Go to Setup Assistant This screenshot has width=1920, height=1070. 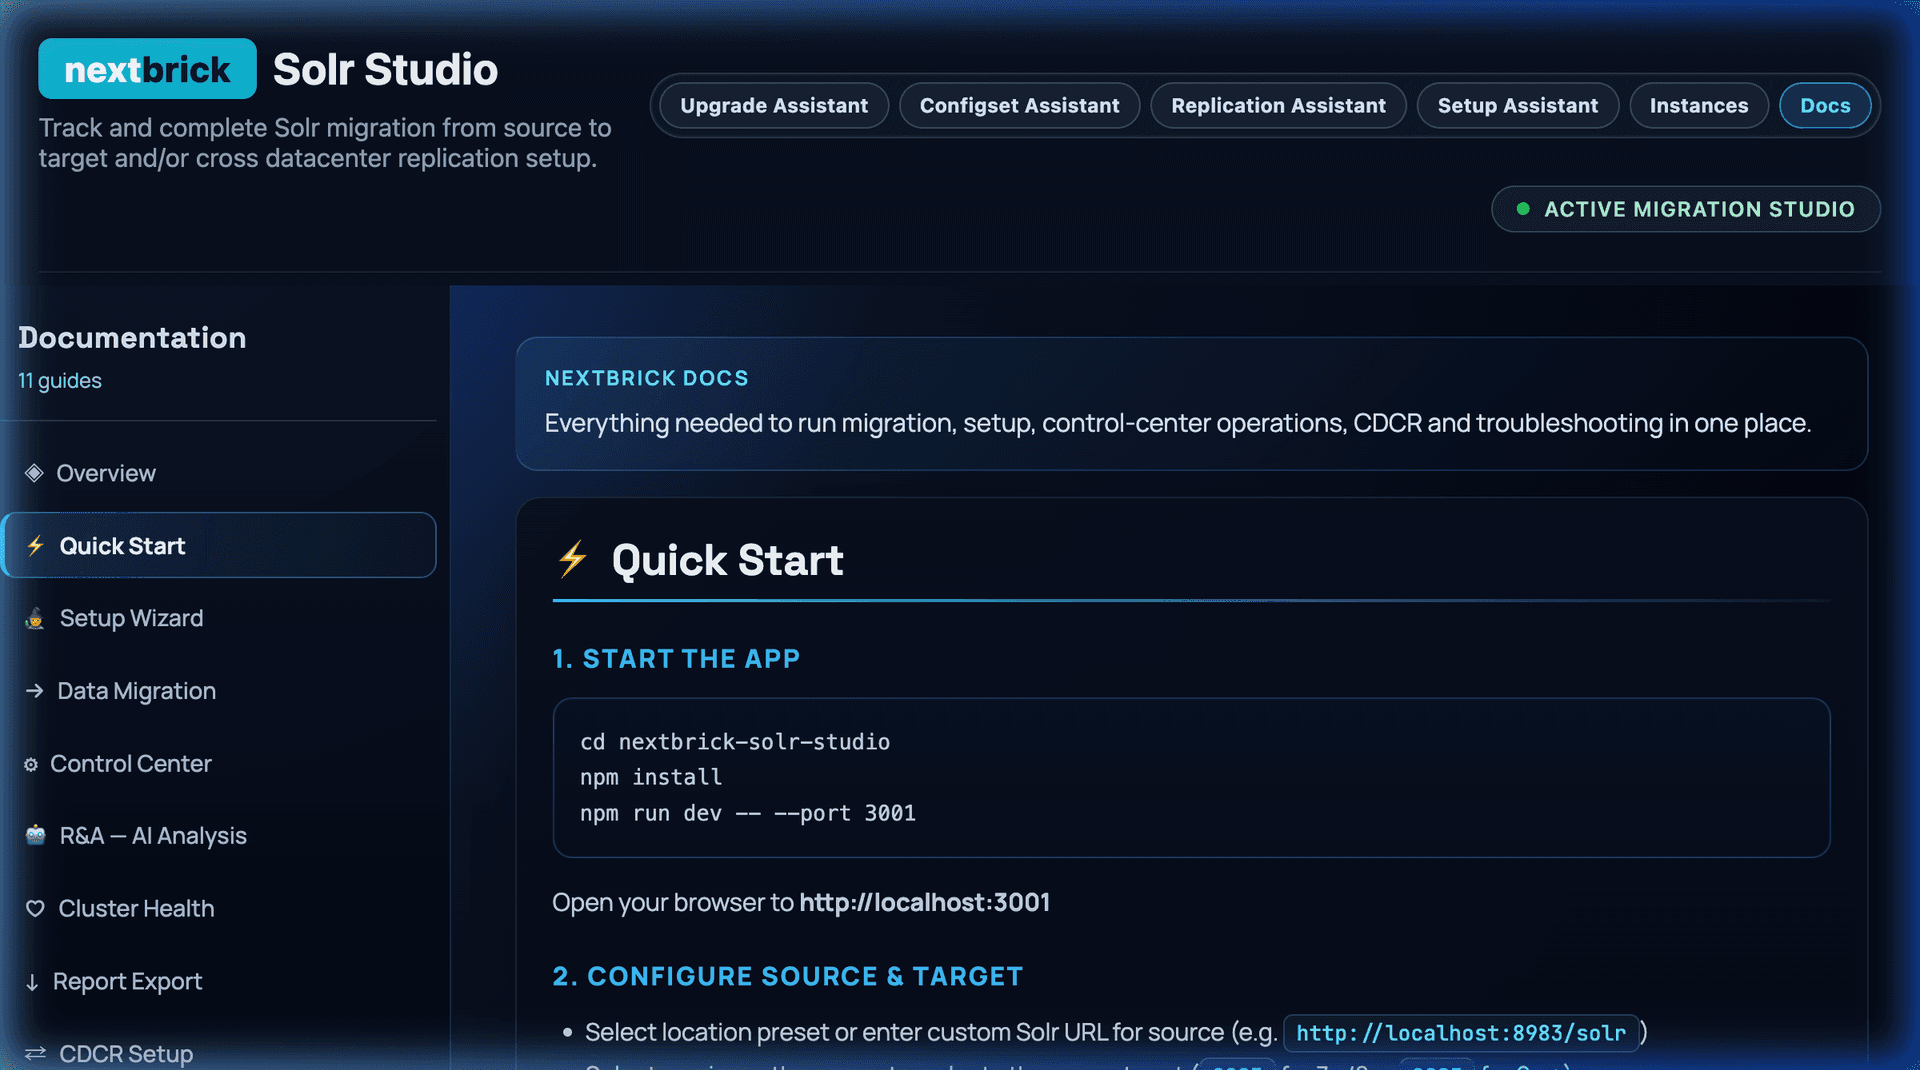(x=1518, y=106)
